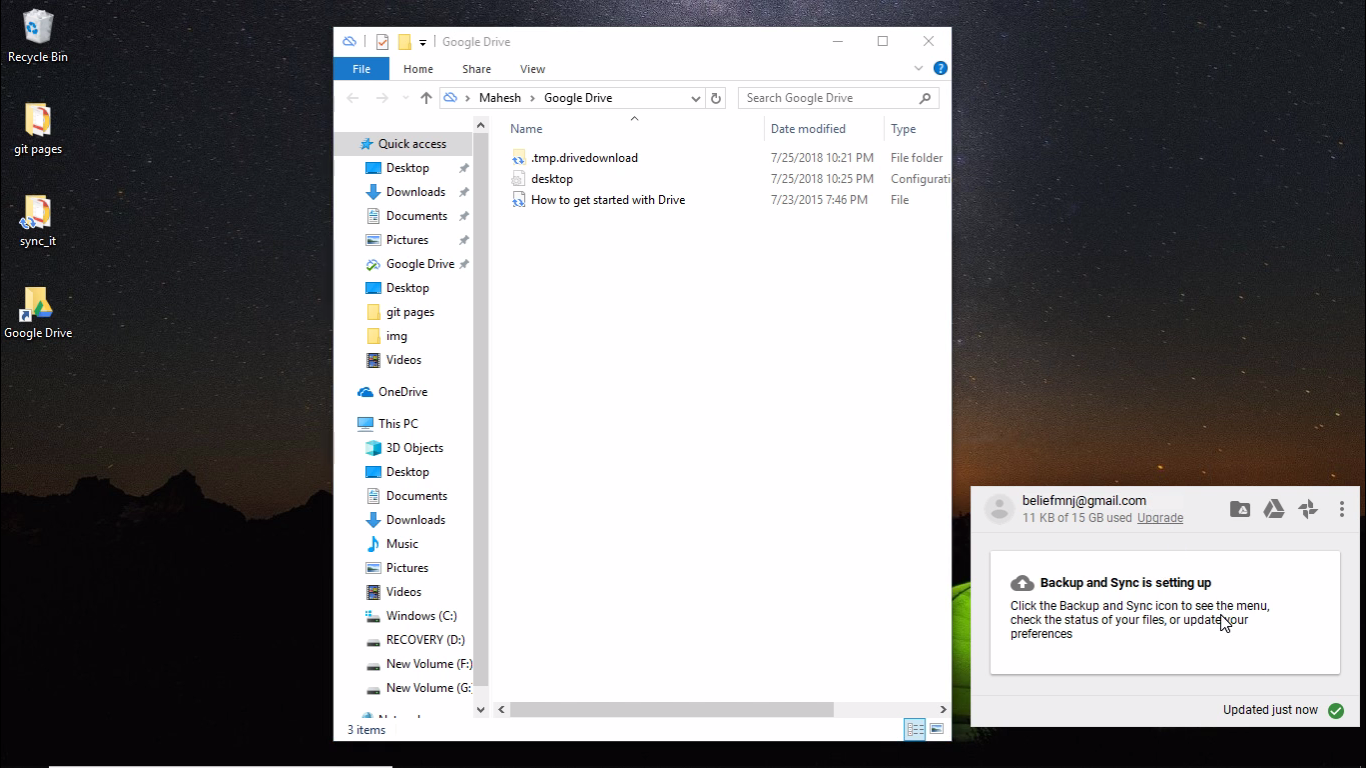This screenshot has height=768, width=1366.
Task: Open the Google Drive desktop shortcut
Action: click(37, 305)
